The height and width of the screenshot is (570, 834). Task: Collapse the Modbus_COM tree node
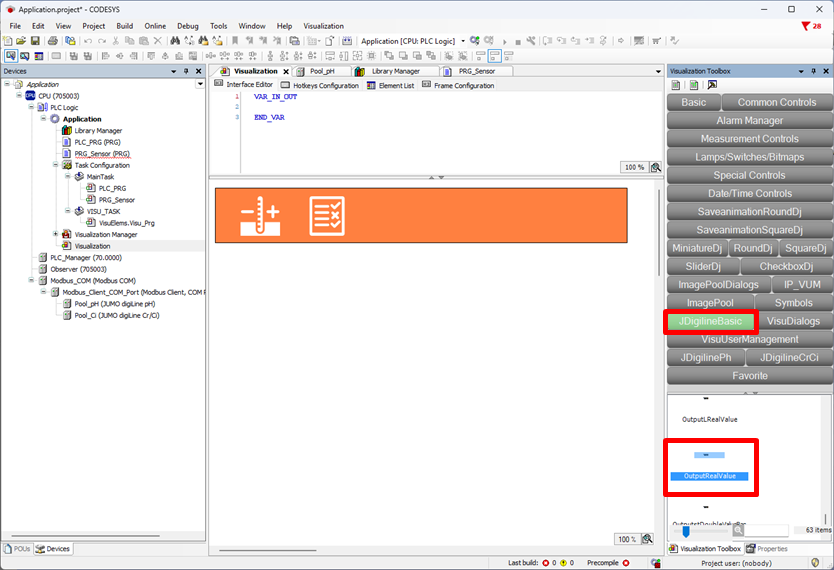pos(31,280)
